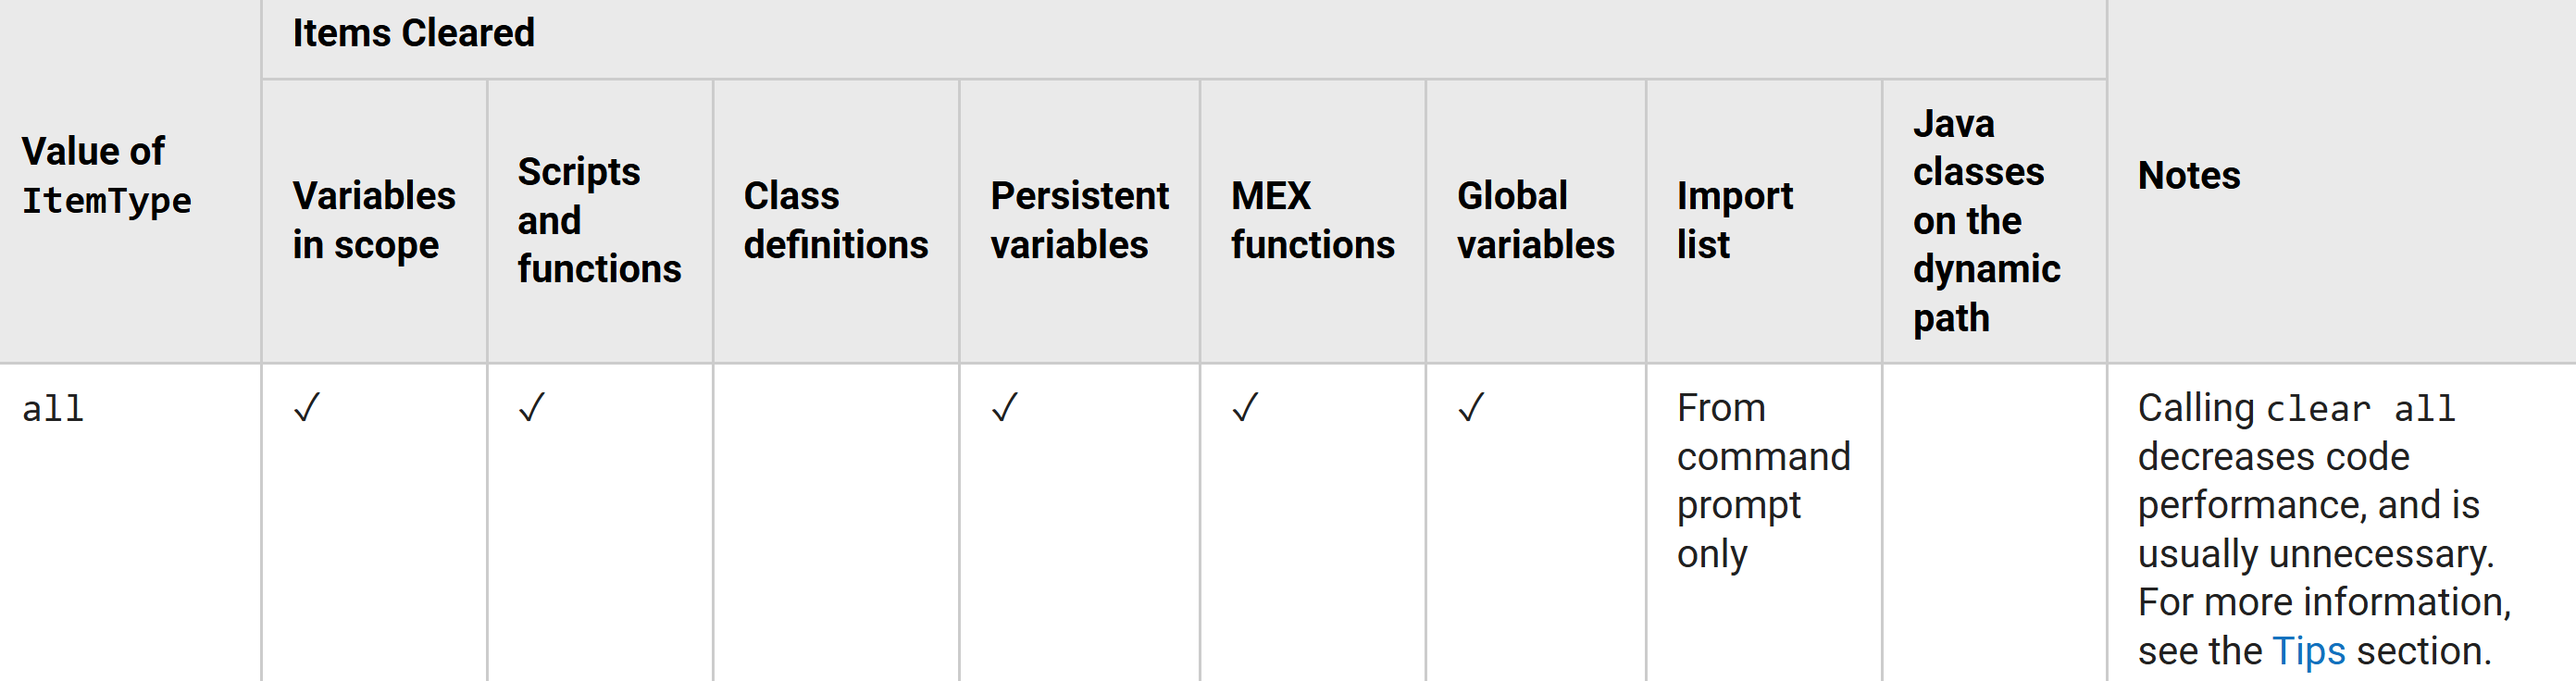Select the Notes column header
Image resolution: width=2576 pixels, height=681 pixels.
coord(2189,175)
